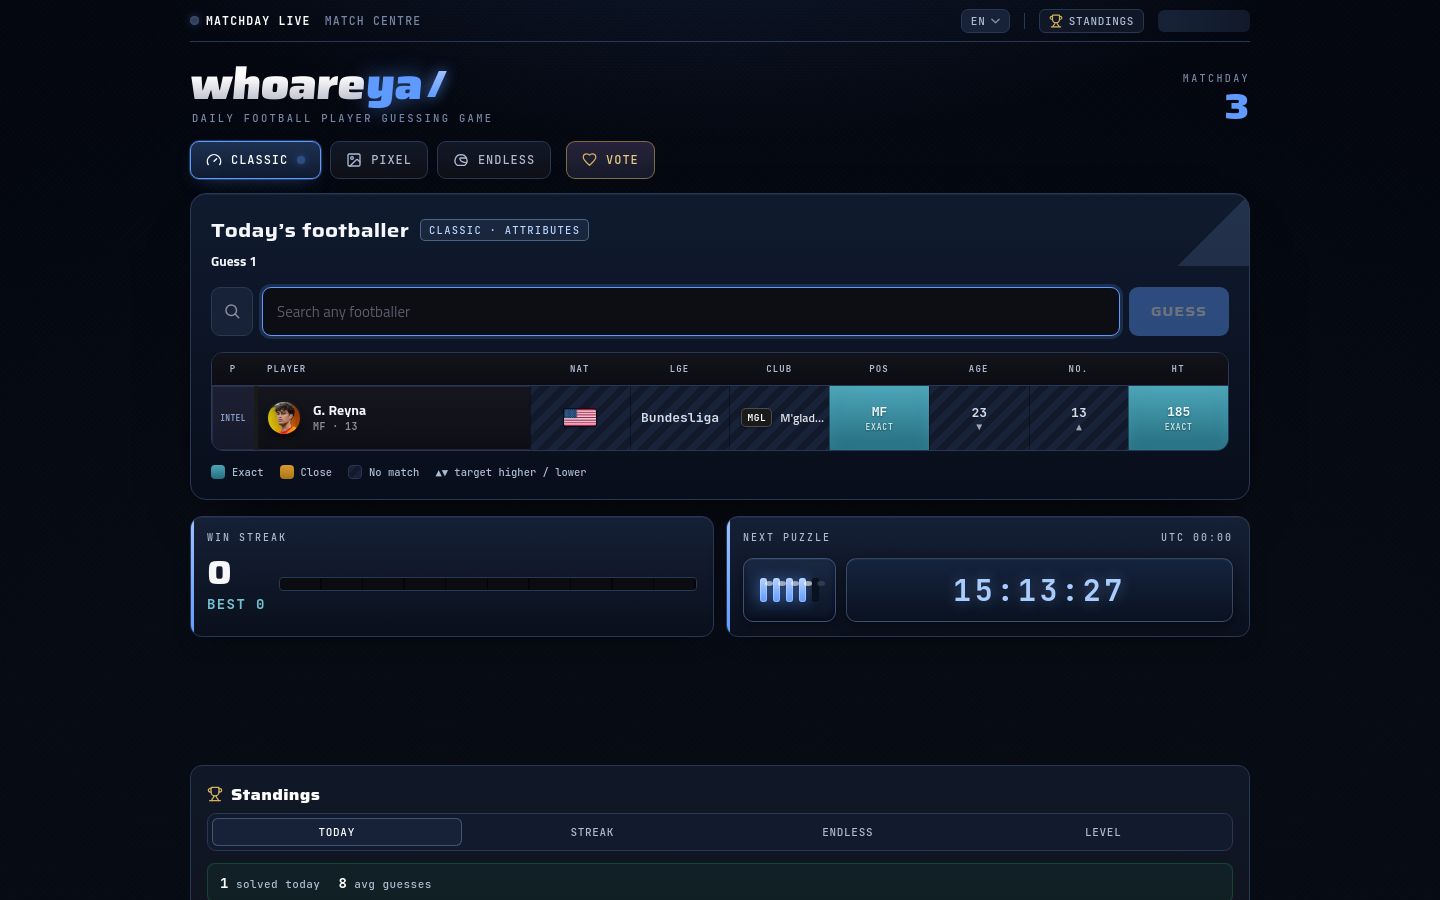Click the LGE column header

point(679,369)
